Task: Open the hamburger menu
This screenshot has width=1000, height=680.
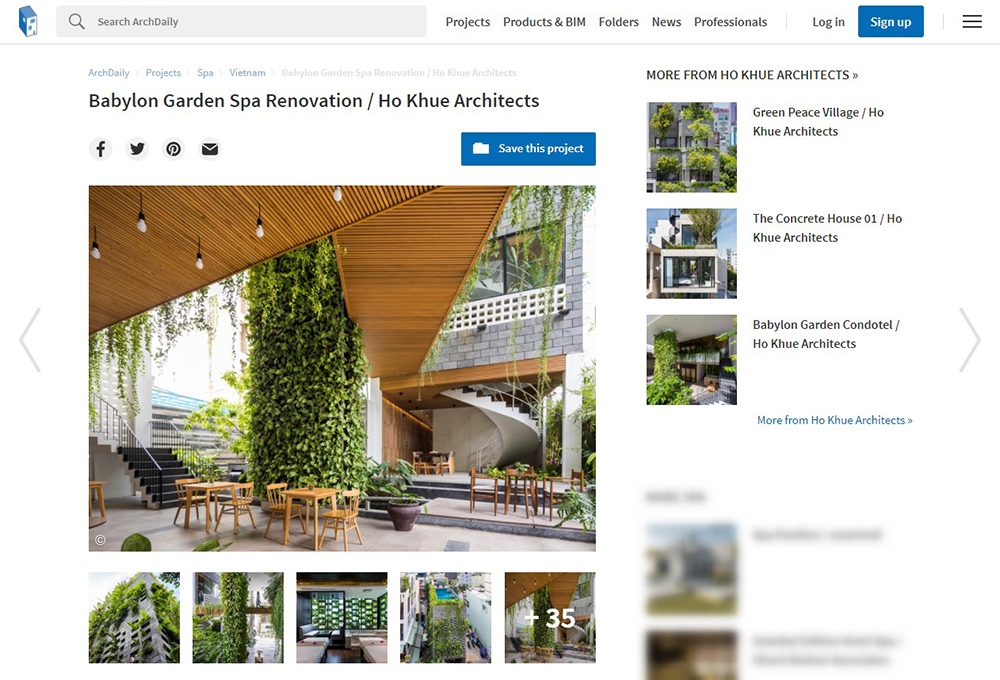Action: (x=972, y=22)
